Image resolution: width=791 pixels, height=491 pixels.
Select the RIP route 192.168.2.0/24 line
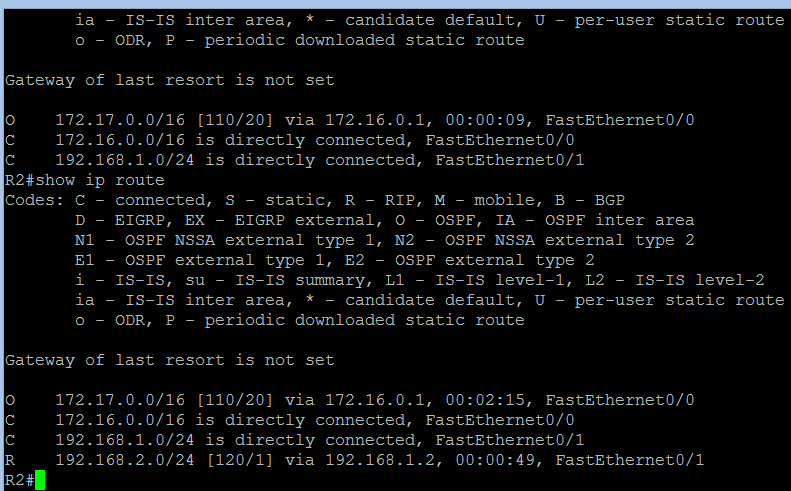click(354, 460)
